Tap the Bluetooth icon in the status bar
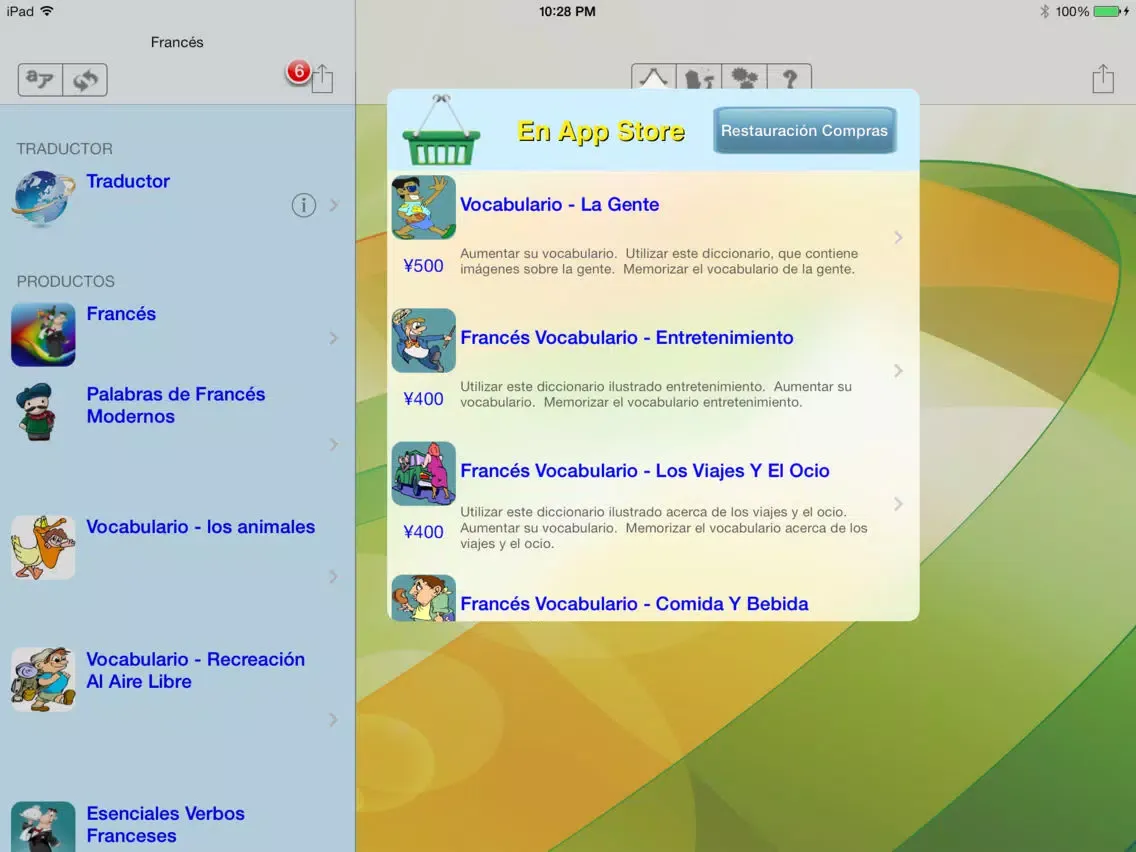 [1044, 12]
